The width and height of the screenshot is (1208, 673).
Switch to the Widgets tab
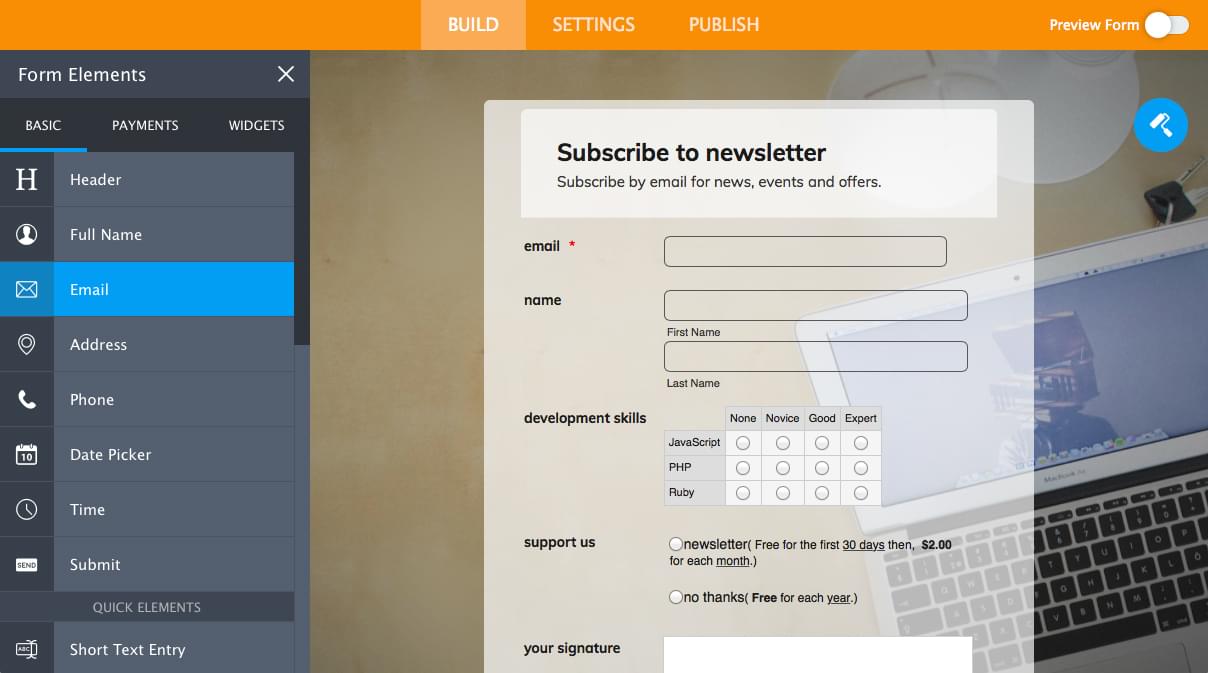click(256, 125)
